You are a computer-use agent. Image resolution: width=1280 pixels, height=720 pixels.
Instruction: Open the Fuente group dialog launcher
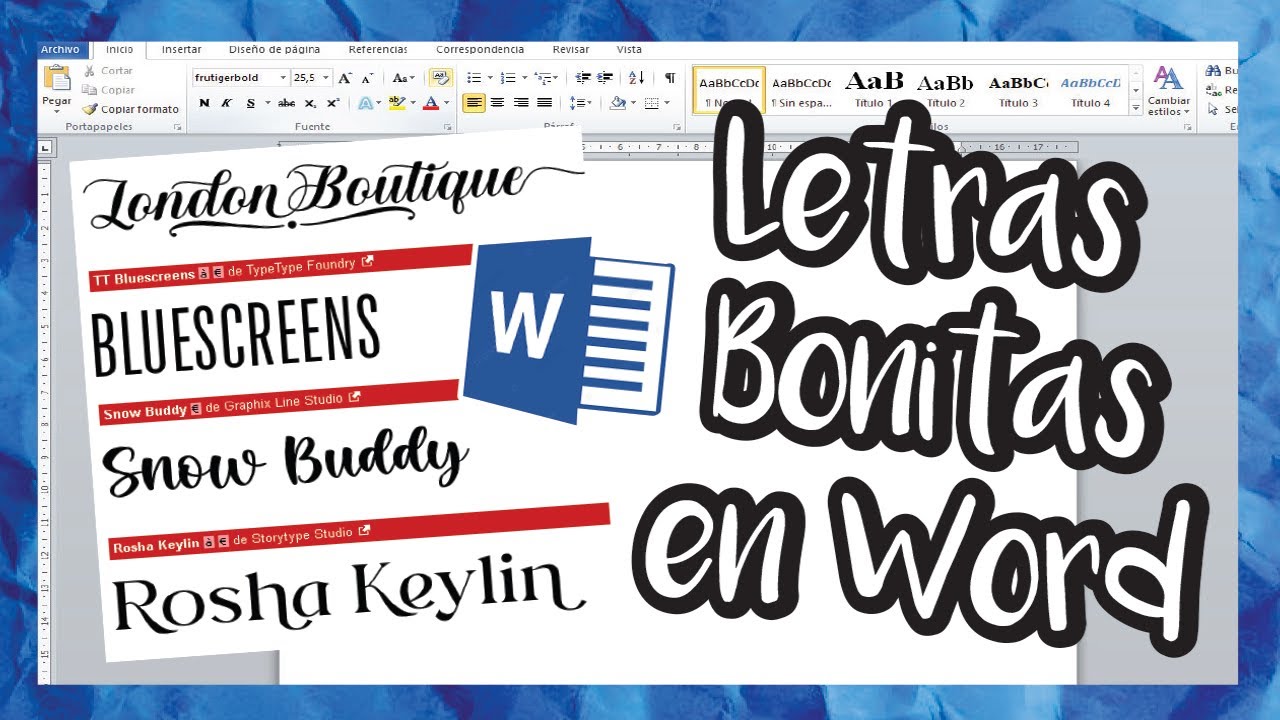point(448,128)
